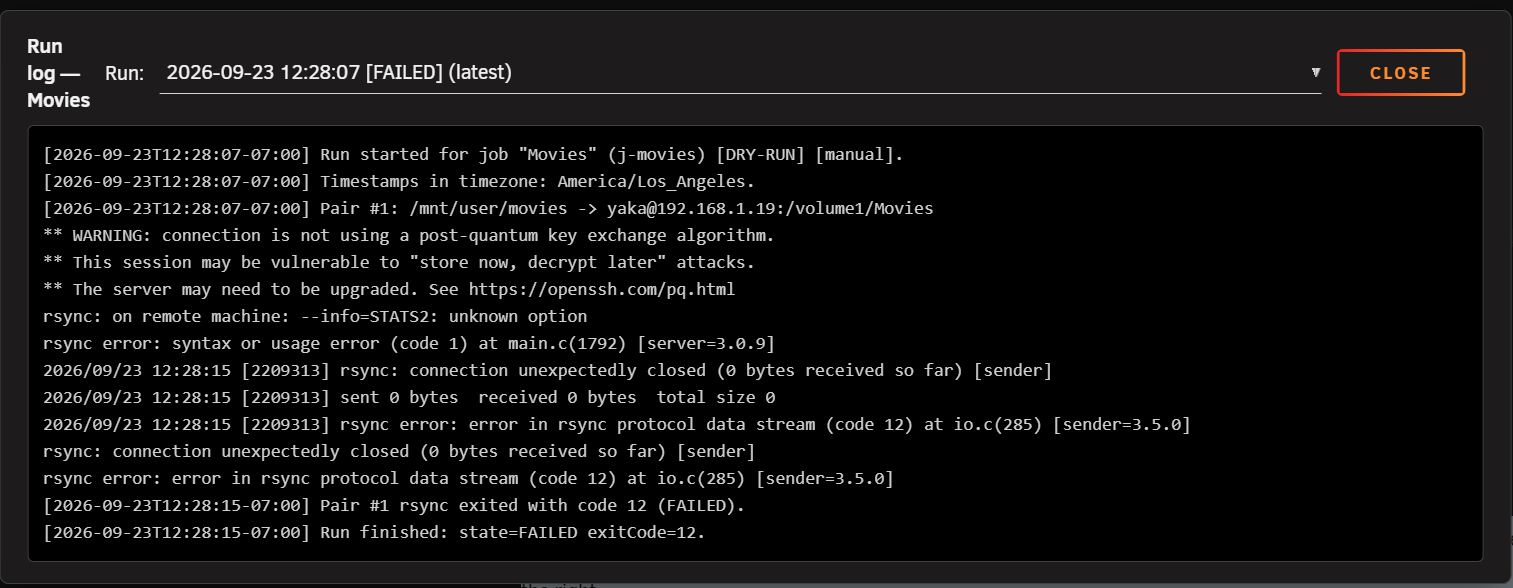Image resolution: width=1513 pixels, height=588 pixels.
Task: Click the "--info=STATS2: unknown option" line
Action: (315, 316)
